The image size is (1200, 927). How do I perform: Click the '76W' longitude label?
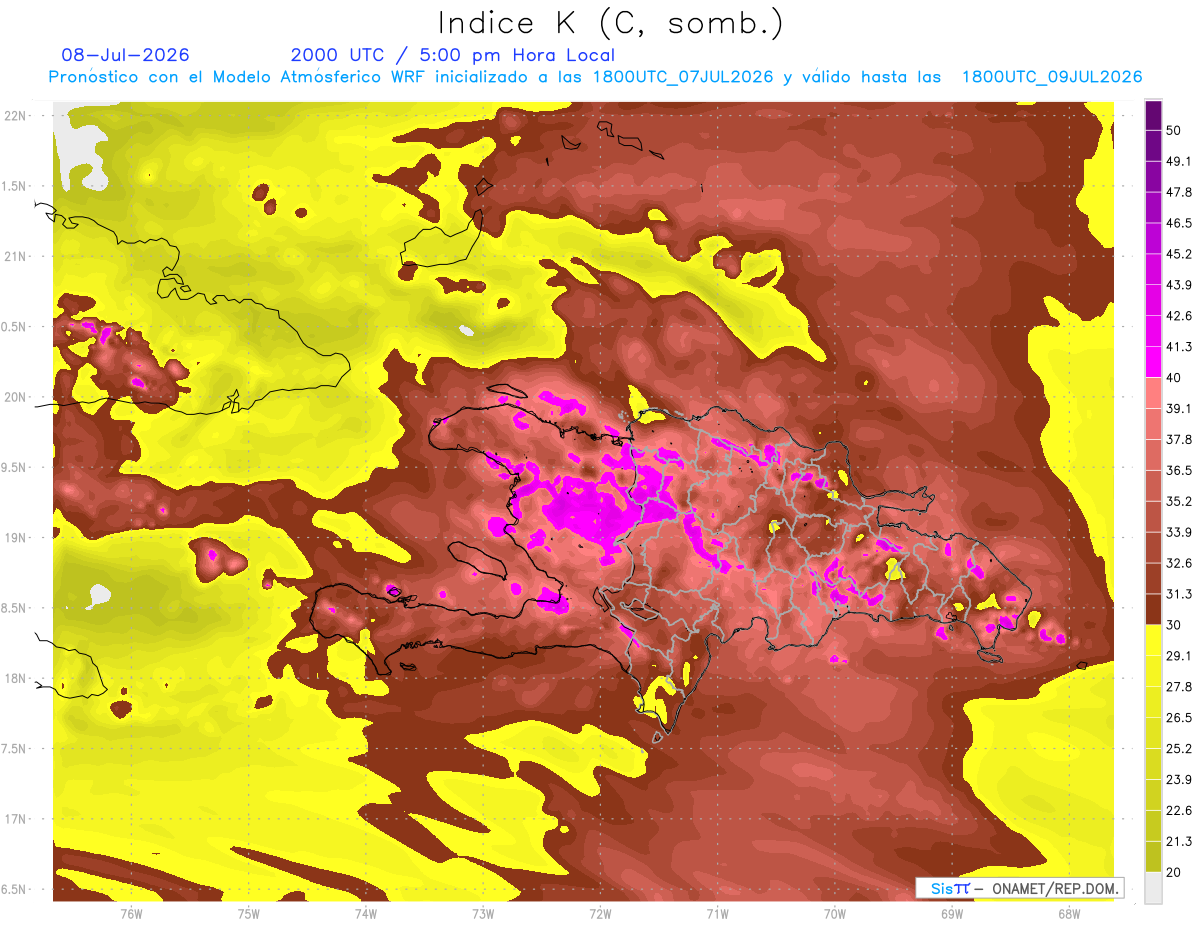(x=131, y=912)
